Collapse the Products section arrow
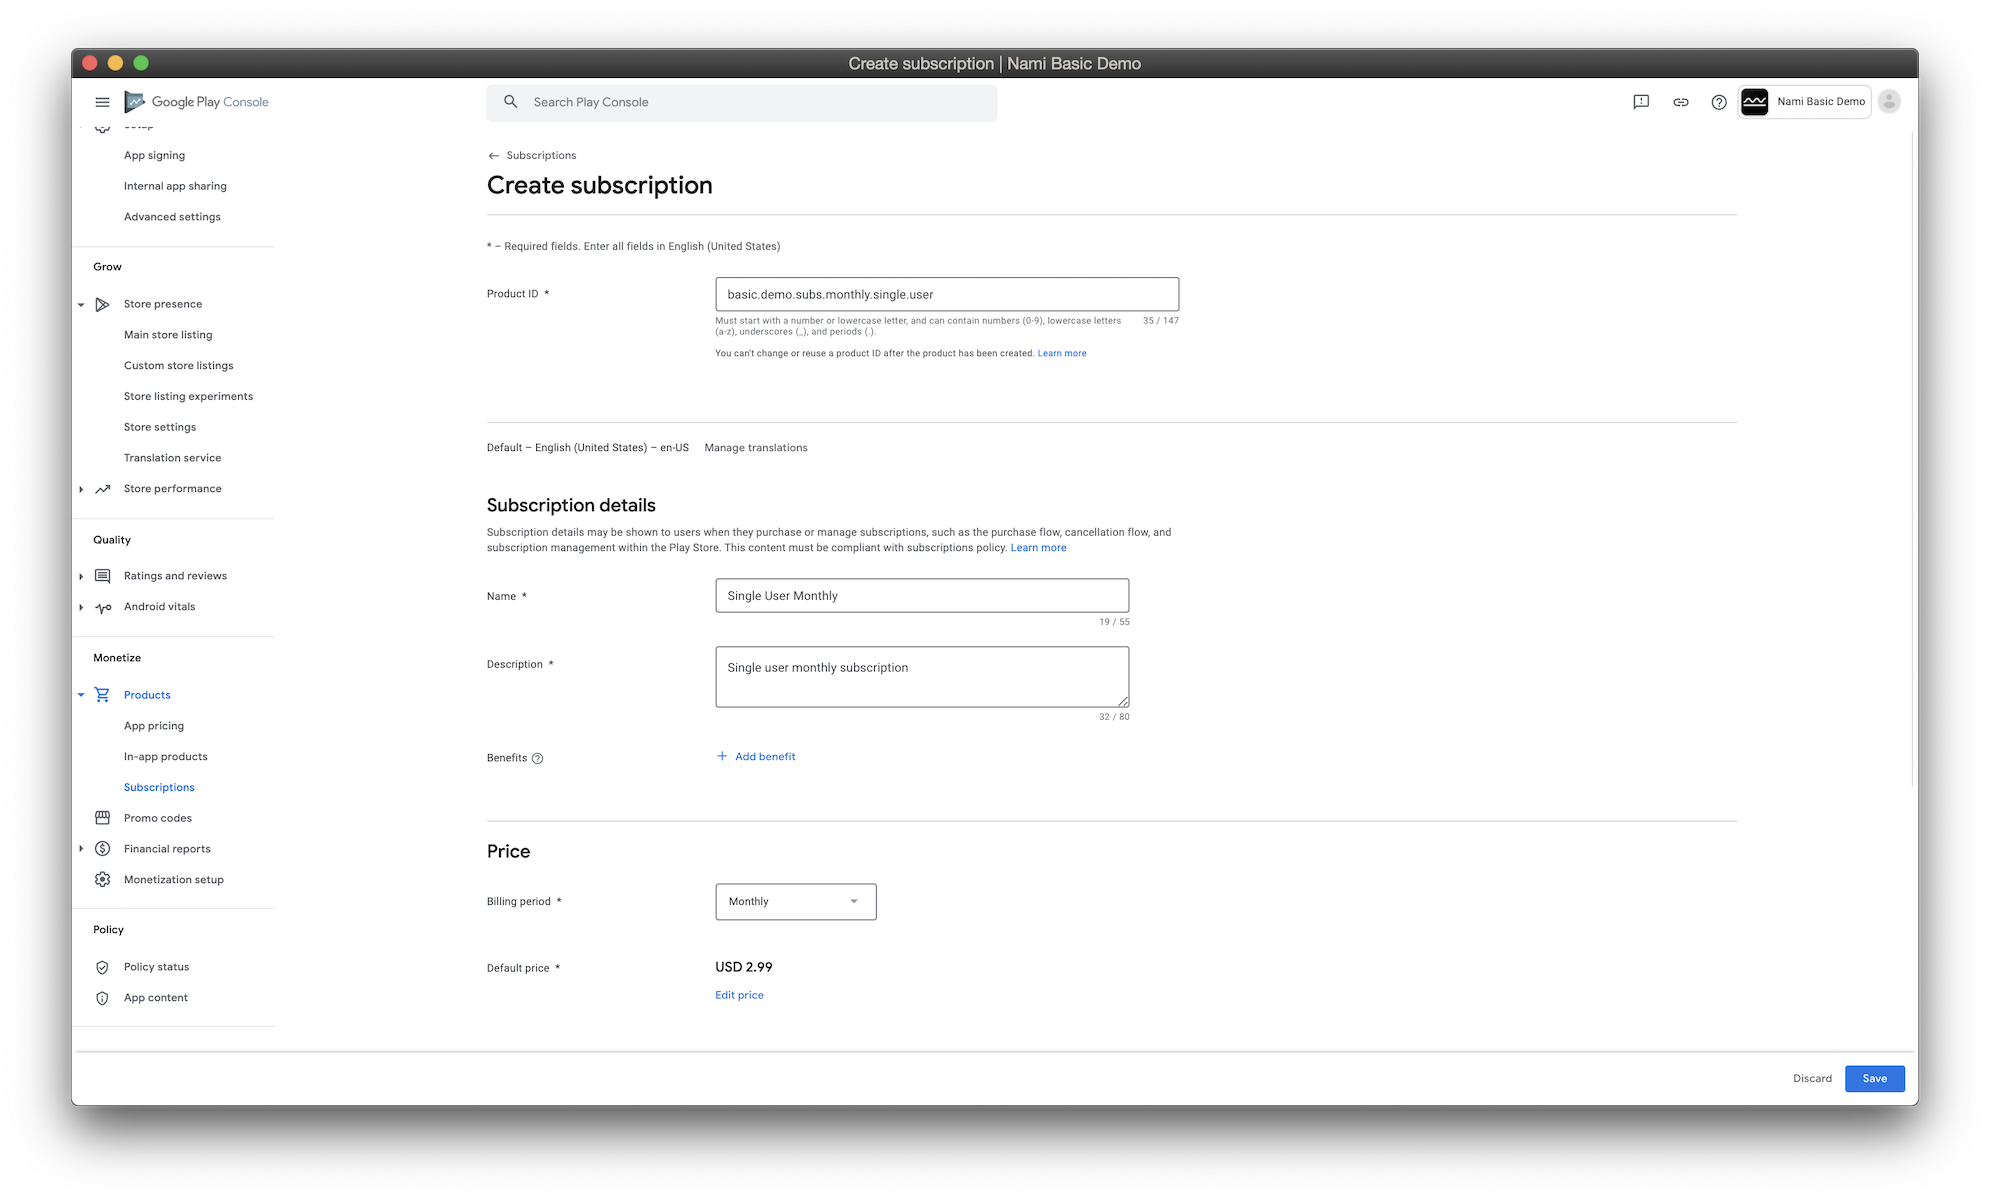The width and height of the screenshot is (1990, 1200). tap(81, 695)
